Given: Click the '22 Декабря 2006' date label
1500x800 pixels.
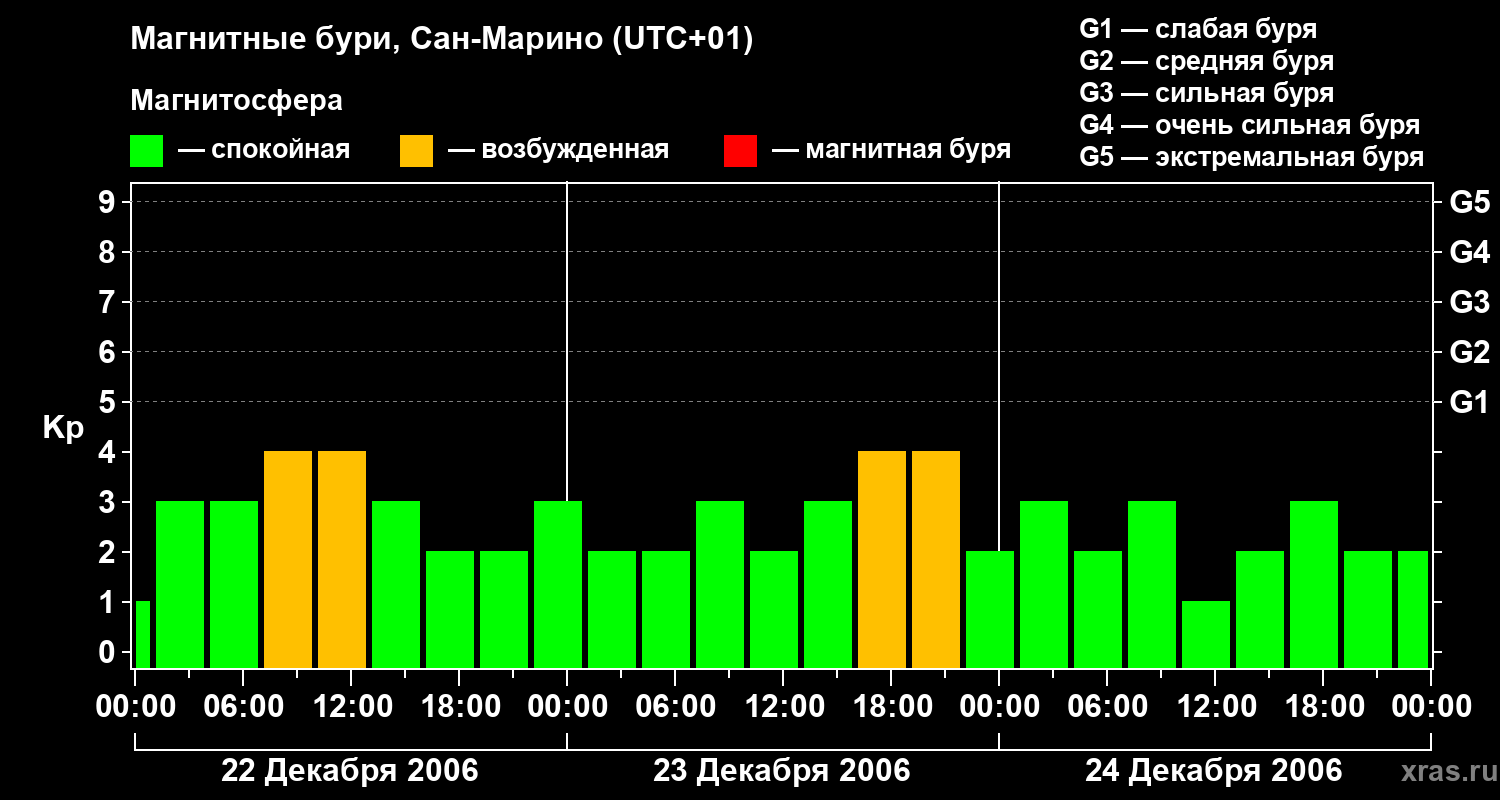Looking at the screenshot, I should pyautogui.click(x=350, y=771).
